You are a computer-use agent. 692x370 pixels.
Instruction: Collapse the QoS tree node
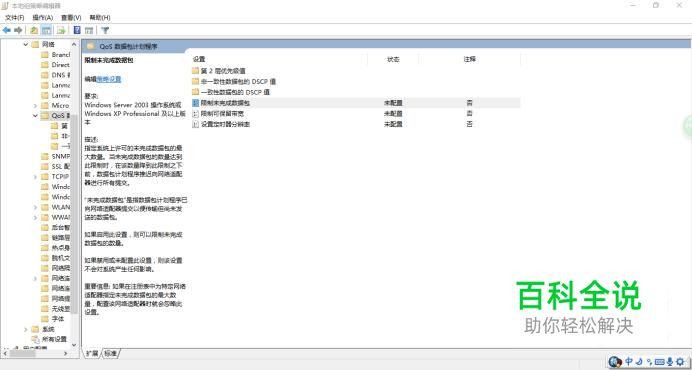coord(35,116)
